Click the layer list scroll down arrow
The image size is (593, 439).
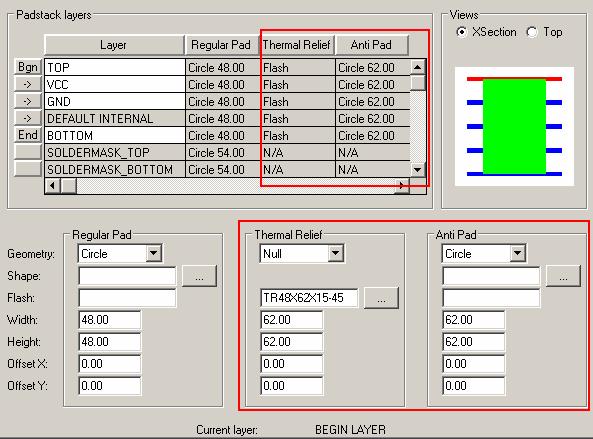[x=418, y=169]
